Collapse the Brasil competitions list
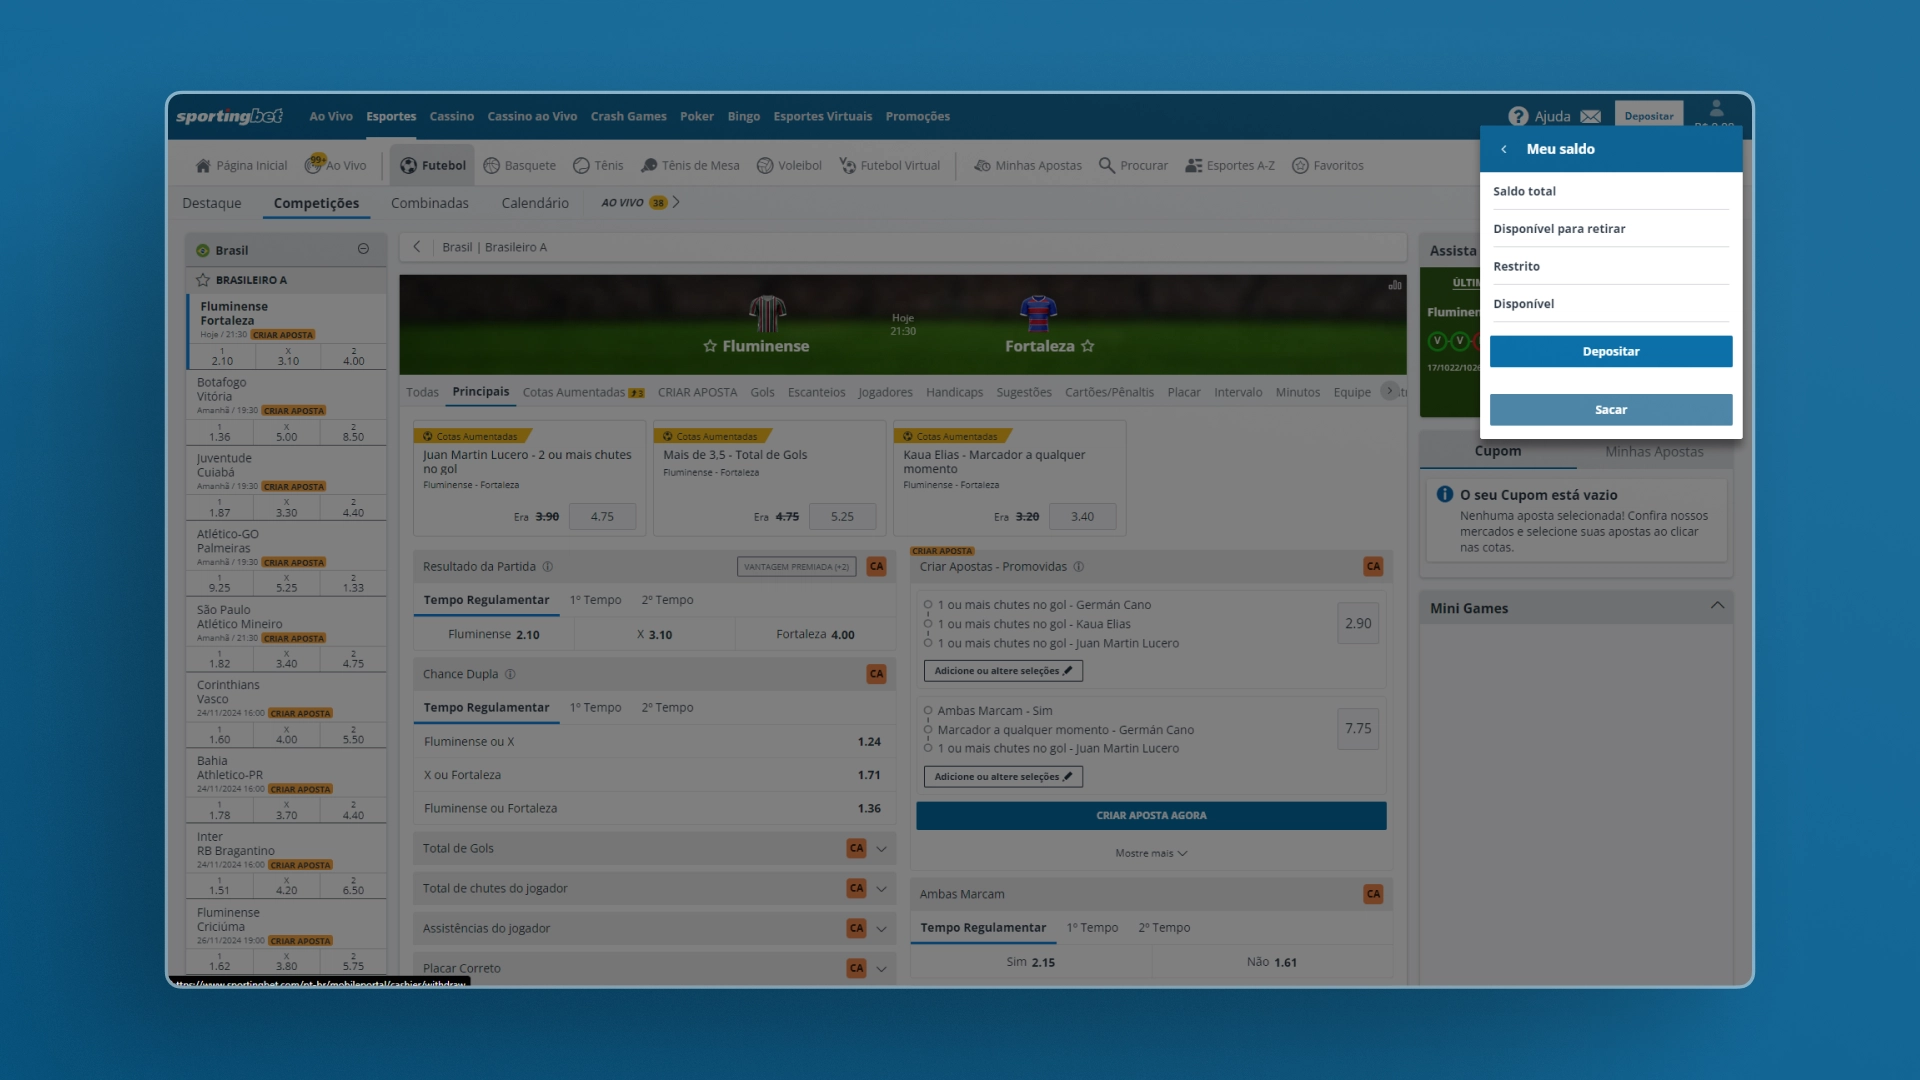The width and height of the screenshot is (1920, 1080). tap(363, 249)
